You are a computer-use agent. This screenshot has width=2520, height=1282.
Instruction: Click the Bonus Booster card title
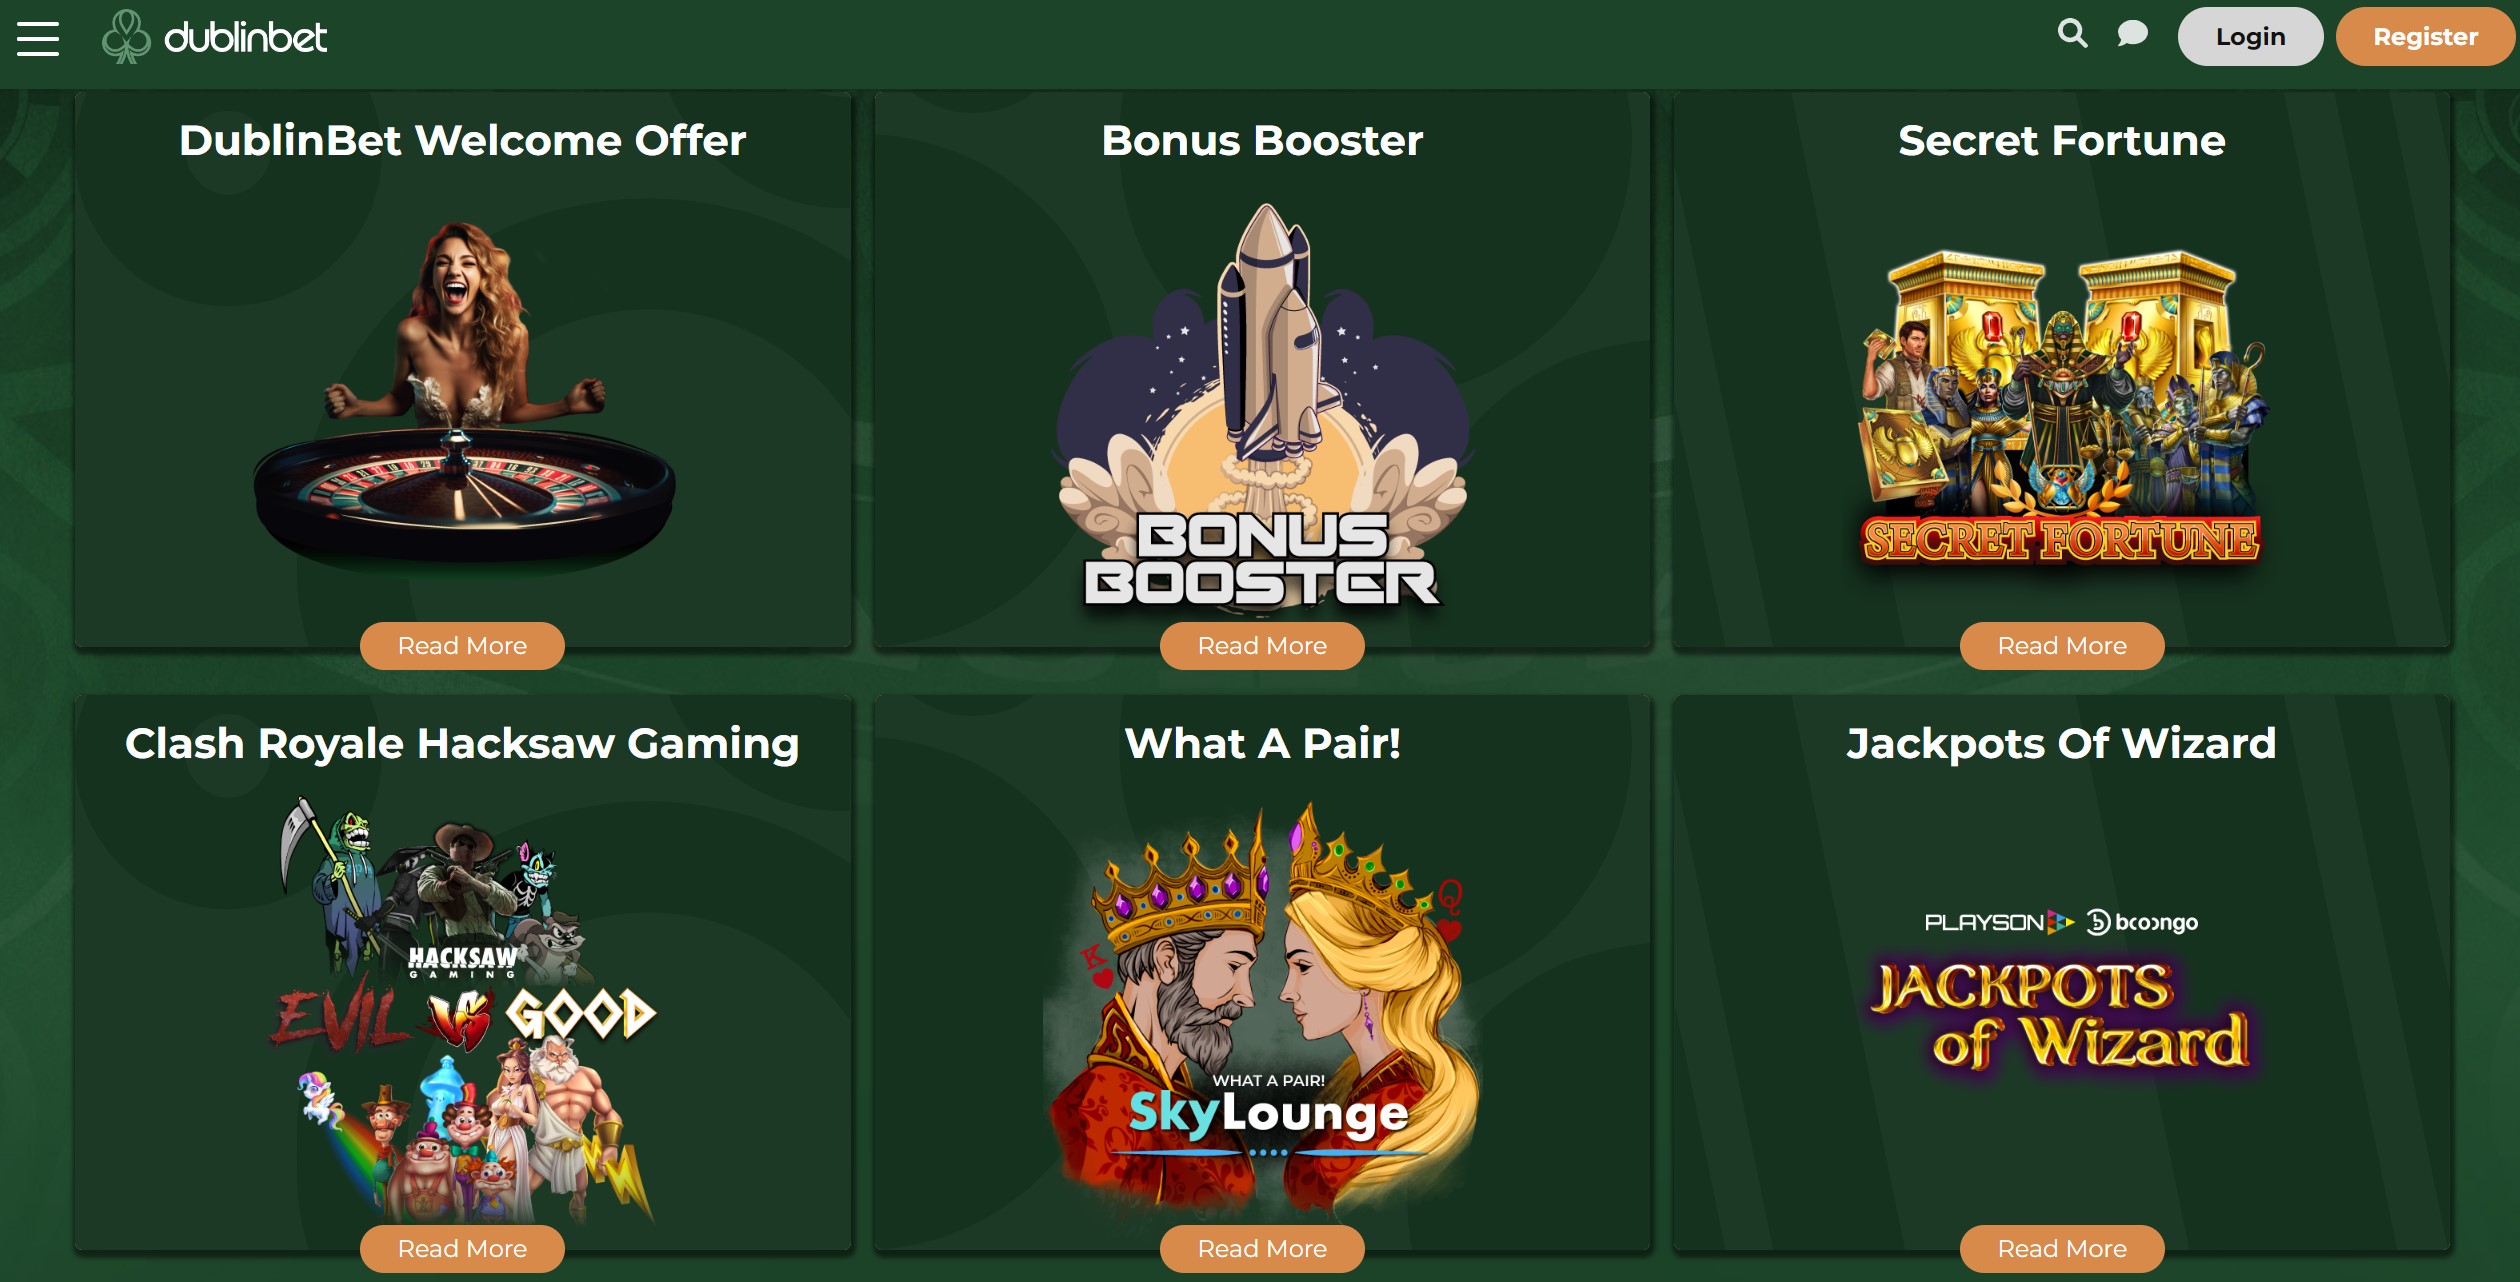click(x=1262, y=141)
